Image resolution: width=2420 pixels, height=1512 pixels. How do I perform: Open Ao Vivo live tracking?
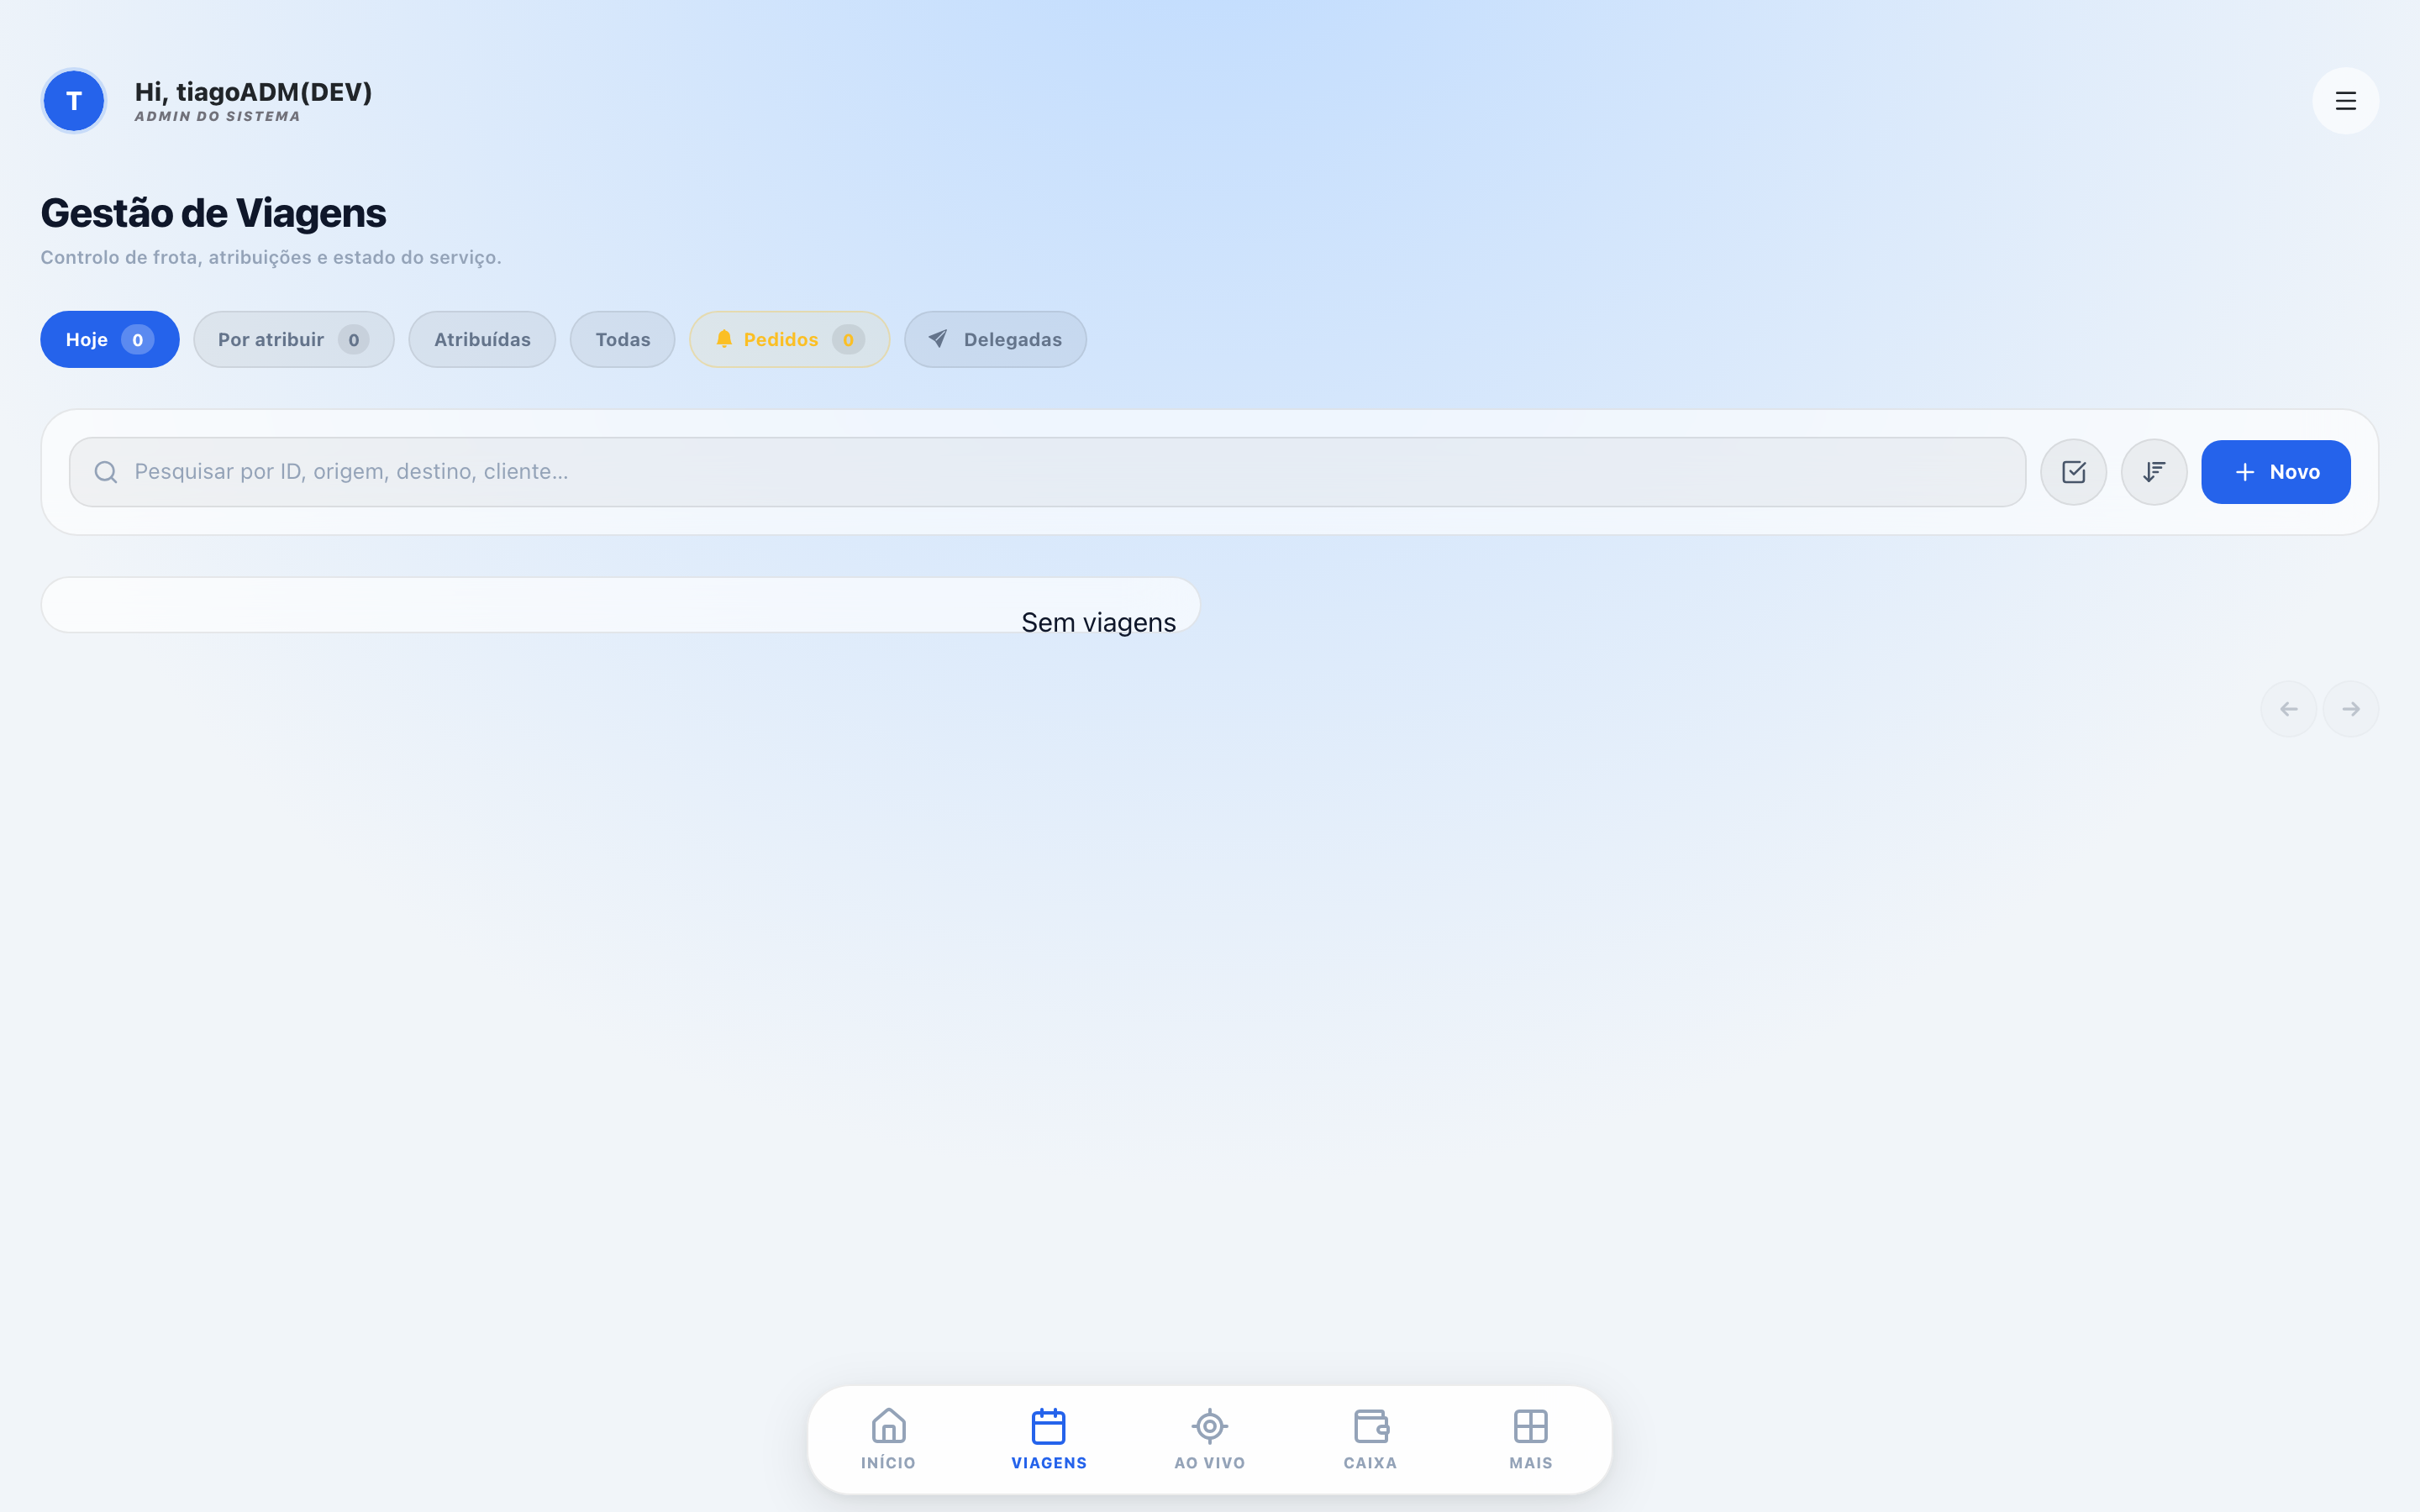1210,1440
